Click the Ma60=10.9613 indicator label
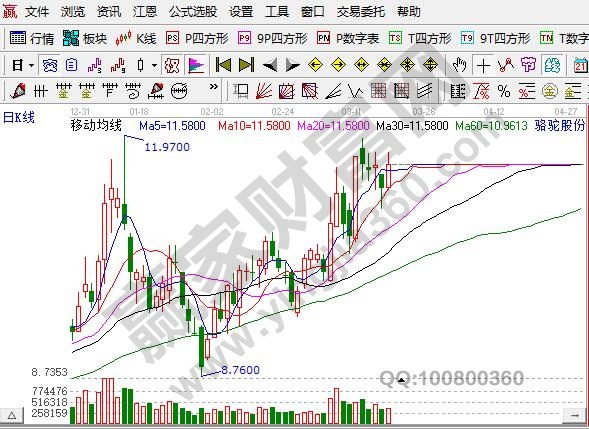Viewport: 589px width, 429px height. click(x=491, y=125)
